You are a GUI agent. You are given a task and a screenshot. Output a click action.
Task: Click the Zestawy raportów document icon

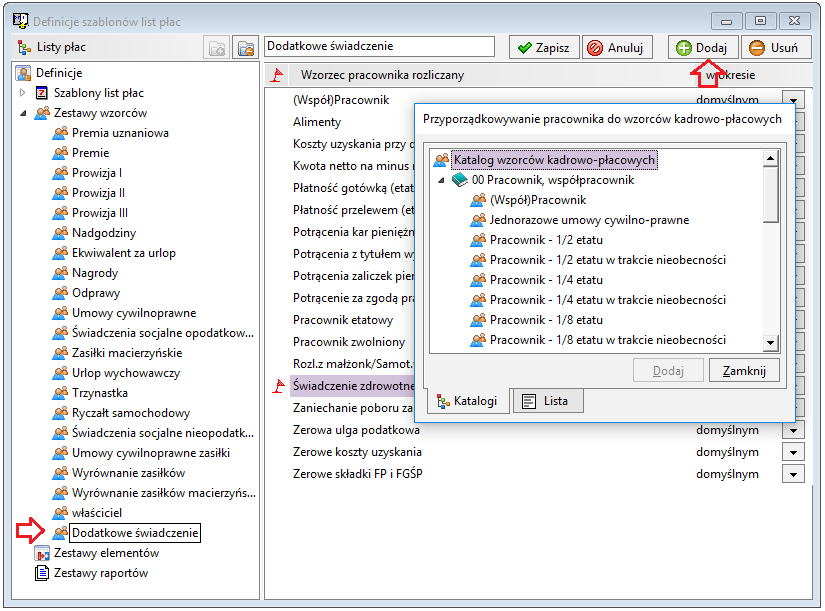[x=42, y=573]
